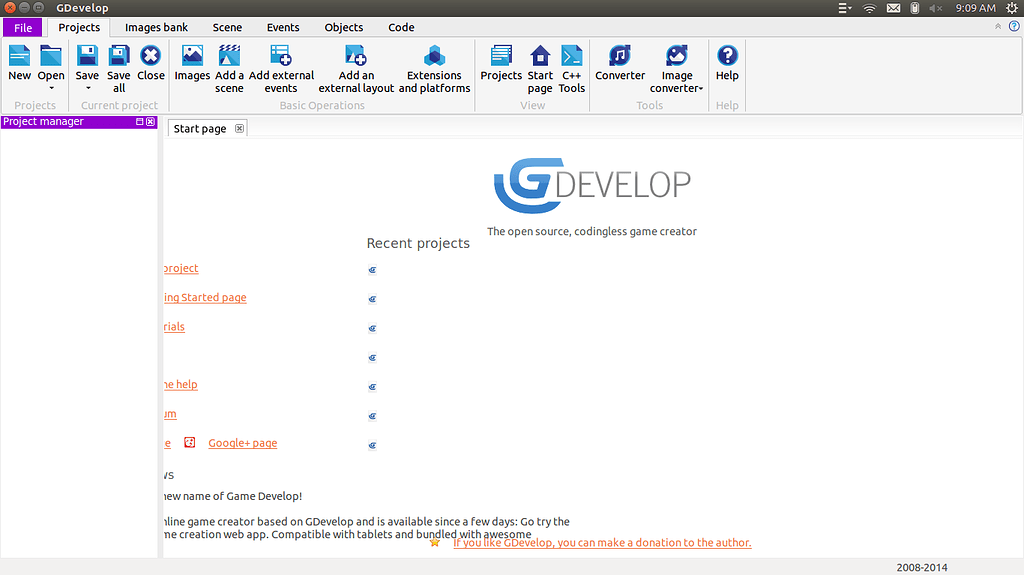Click the Google+ red icon

click(x=189, y=442)
